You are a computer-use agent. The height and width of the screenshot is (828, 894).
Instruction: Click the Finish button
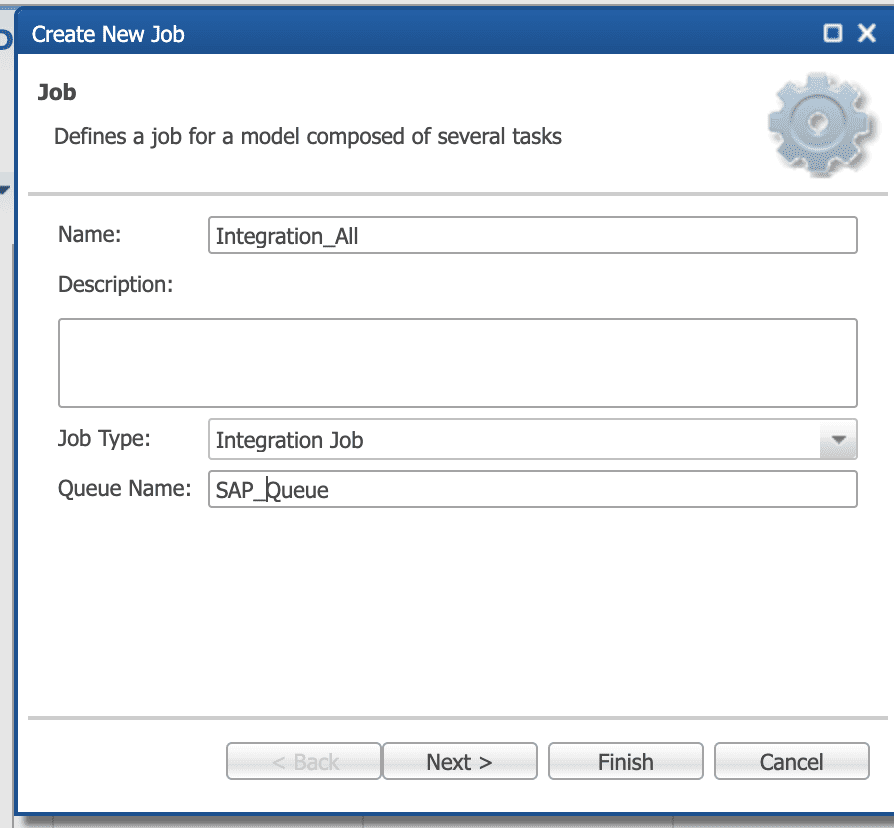(625, 761)
